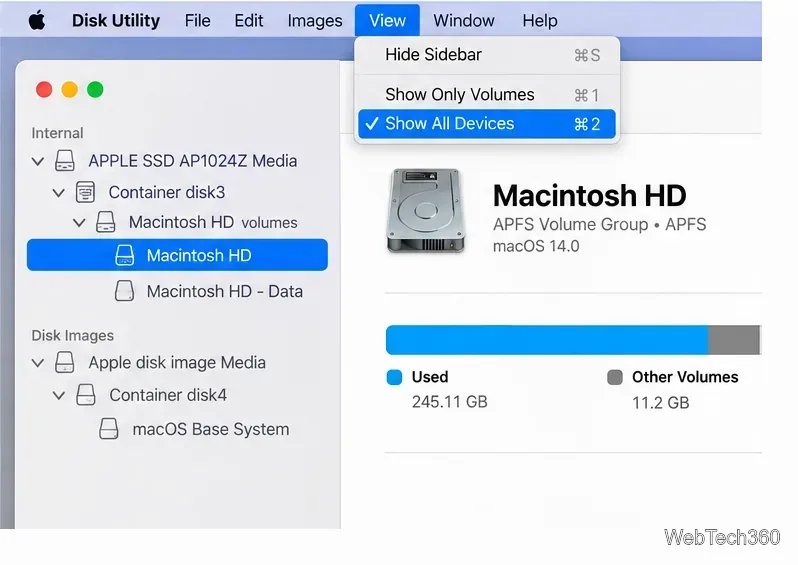Click Container disk3 container icon

[85, 192]
